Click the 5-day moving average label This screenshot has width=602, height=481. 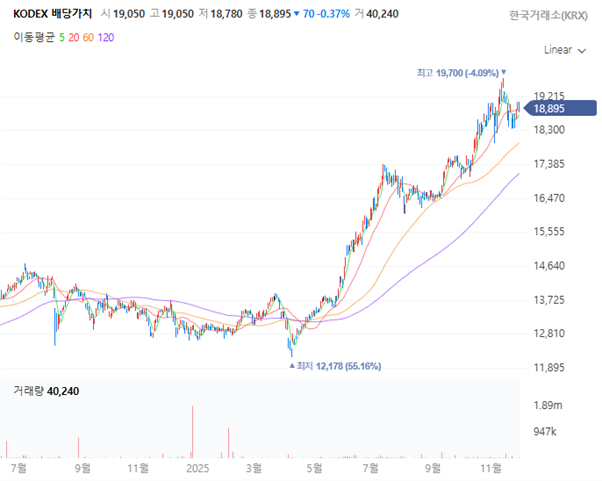point(62,37)
